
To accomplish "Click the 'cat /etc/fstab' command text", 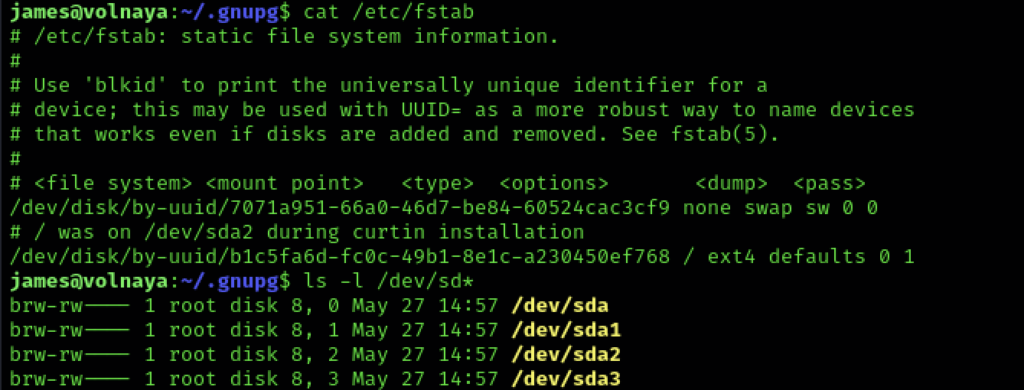I will click(x=389, y=12).
